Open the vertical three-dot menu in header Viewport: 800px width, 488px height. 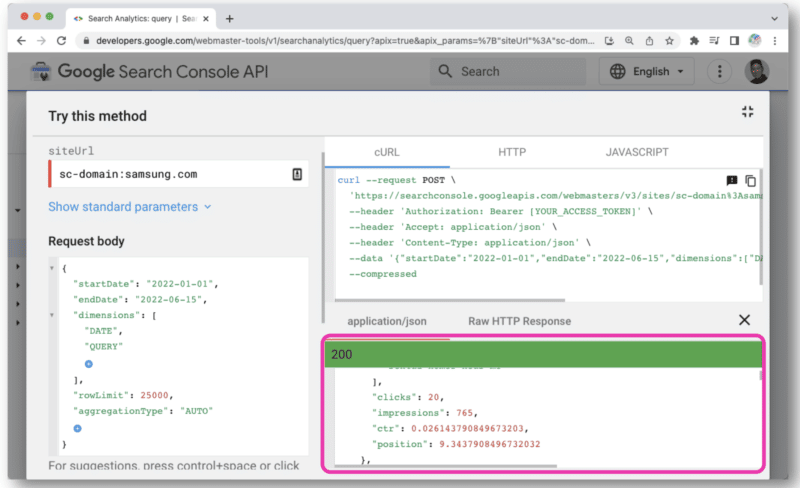point(720,72)
